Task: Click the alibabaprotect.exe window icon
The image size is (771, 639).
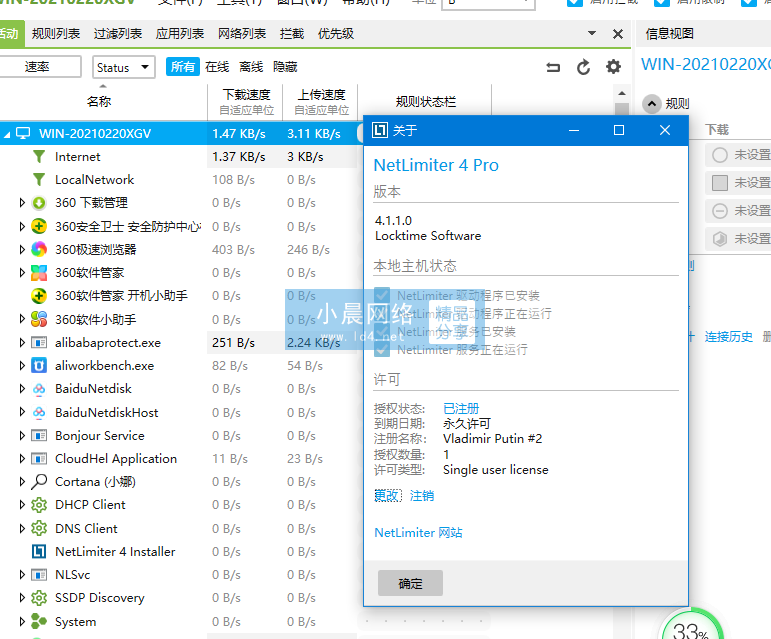Action: click(38, 343)
